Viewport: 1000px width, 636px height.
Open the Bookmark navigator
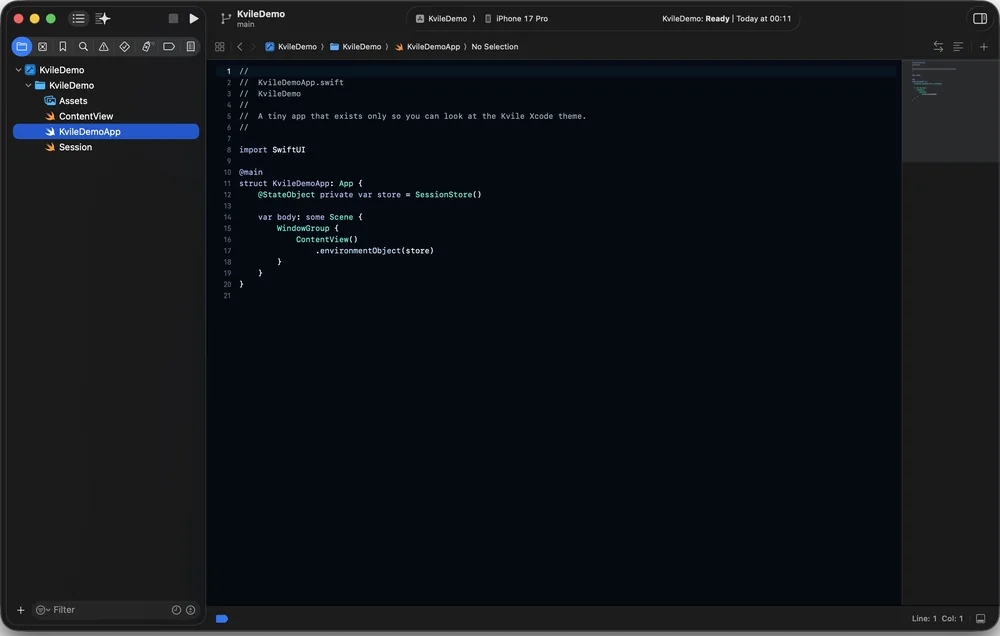tap(62, 47)
